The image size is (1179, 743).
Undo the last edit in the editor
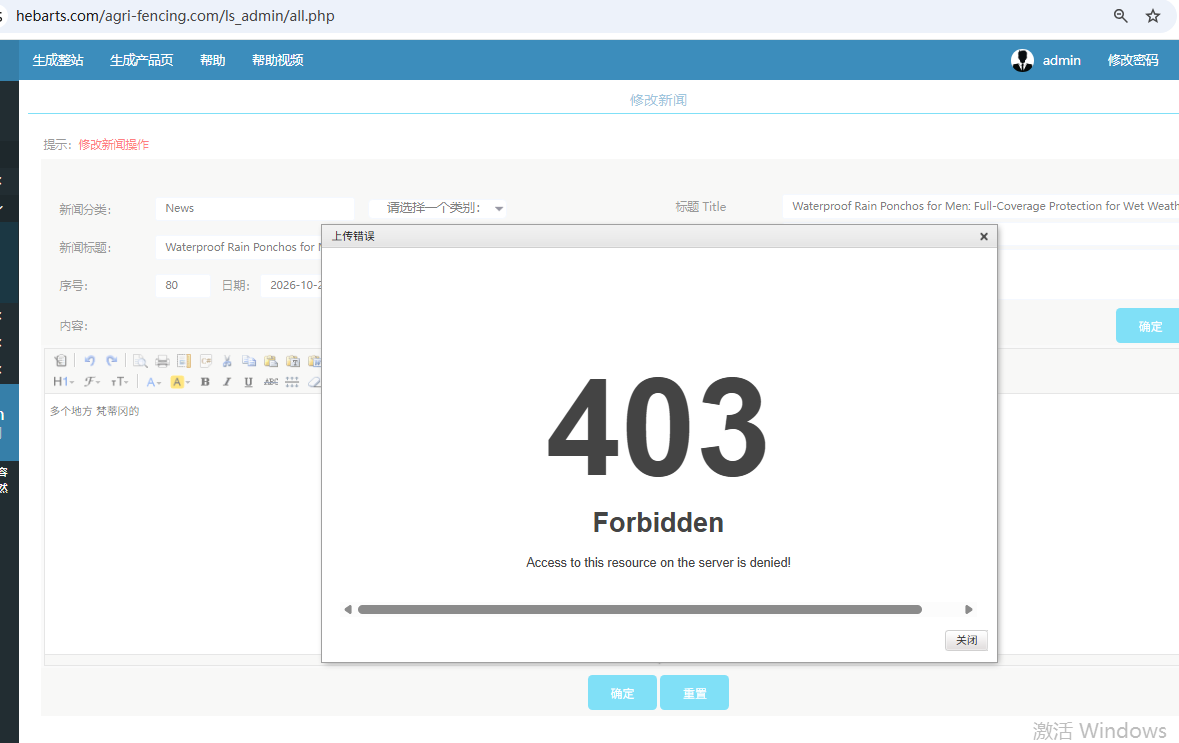[89, 361]
